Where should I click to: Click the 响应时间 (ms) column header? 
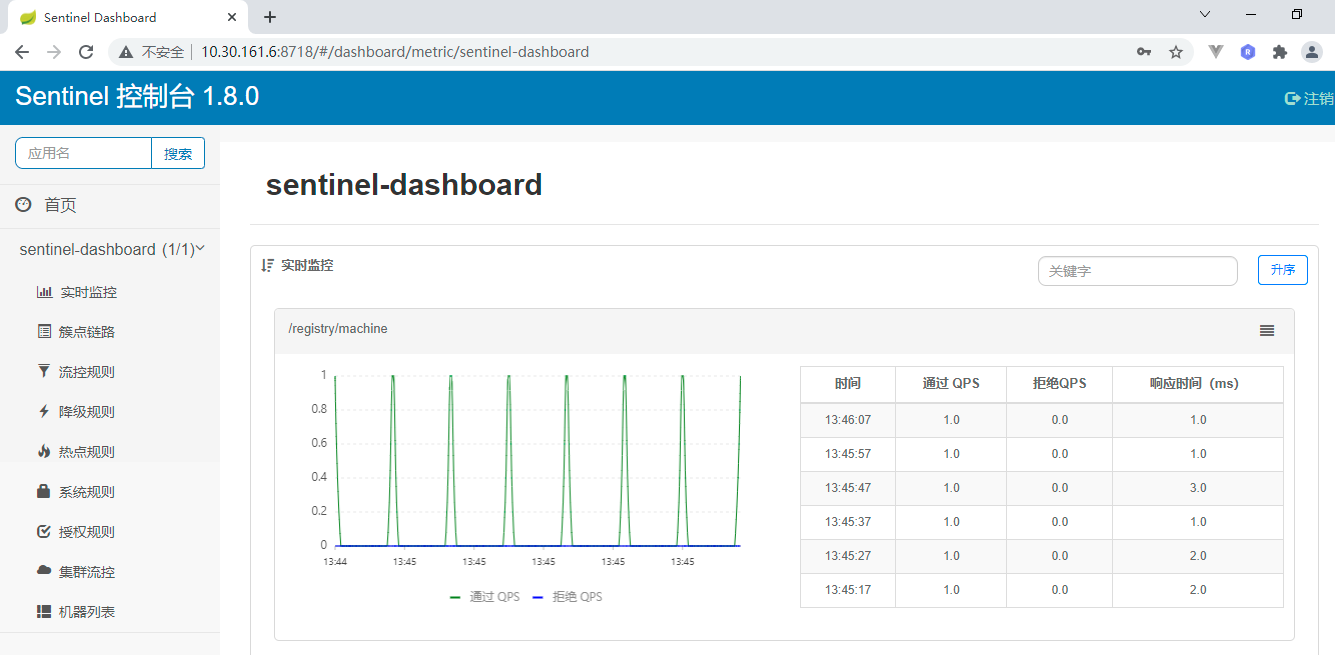(x=1198, y=384)
